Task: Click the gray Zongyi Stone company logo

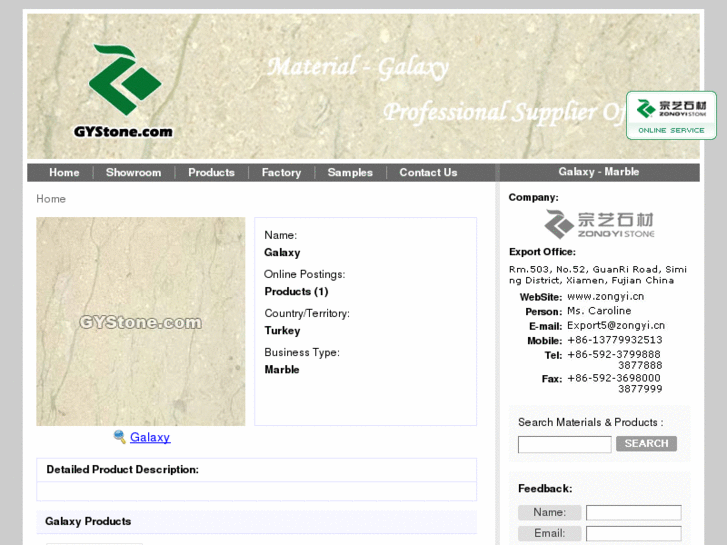Action: tap(599, 224)
